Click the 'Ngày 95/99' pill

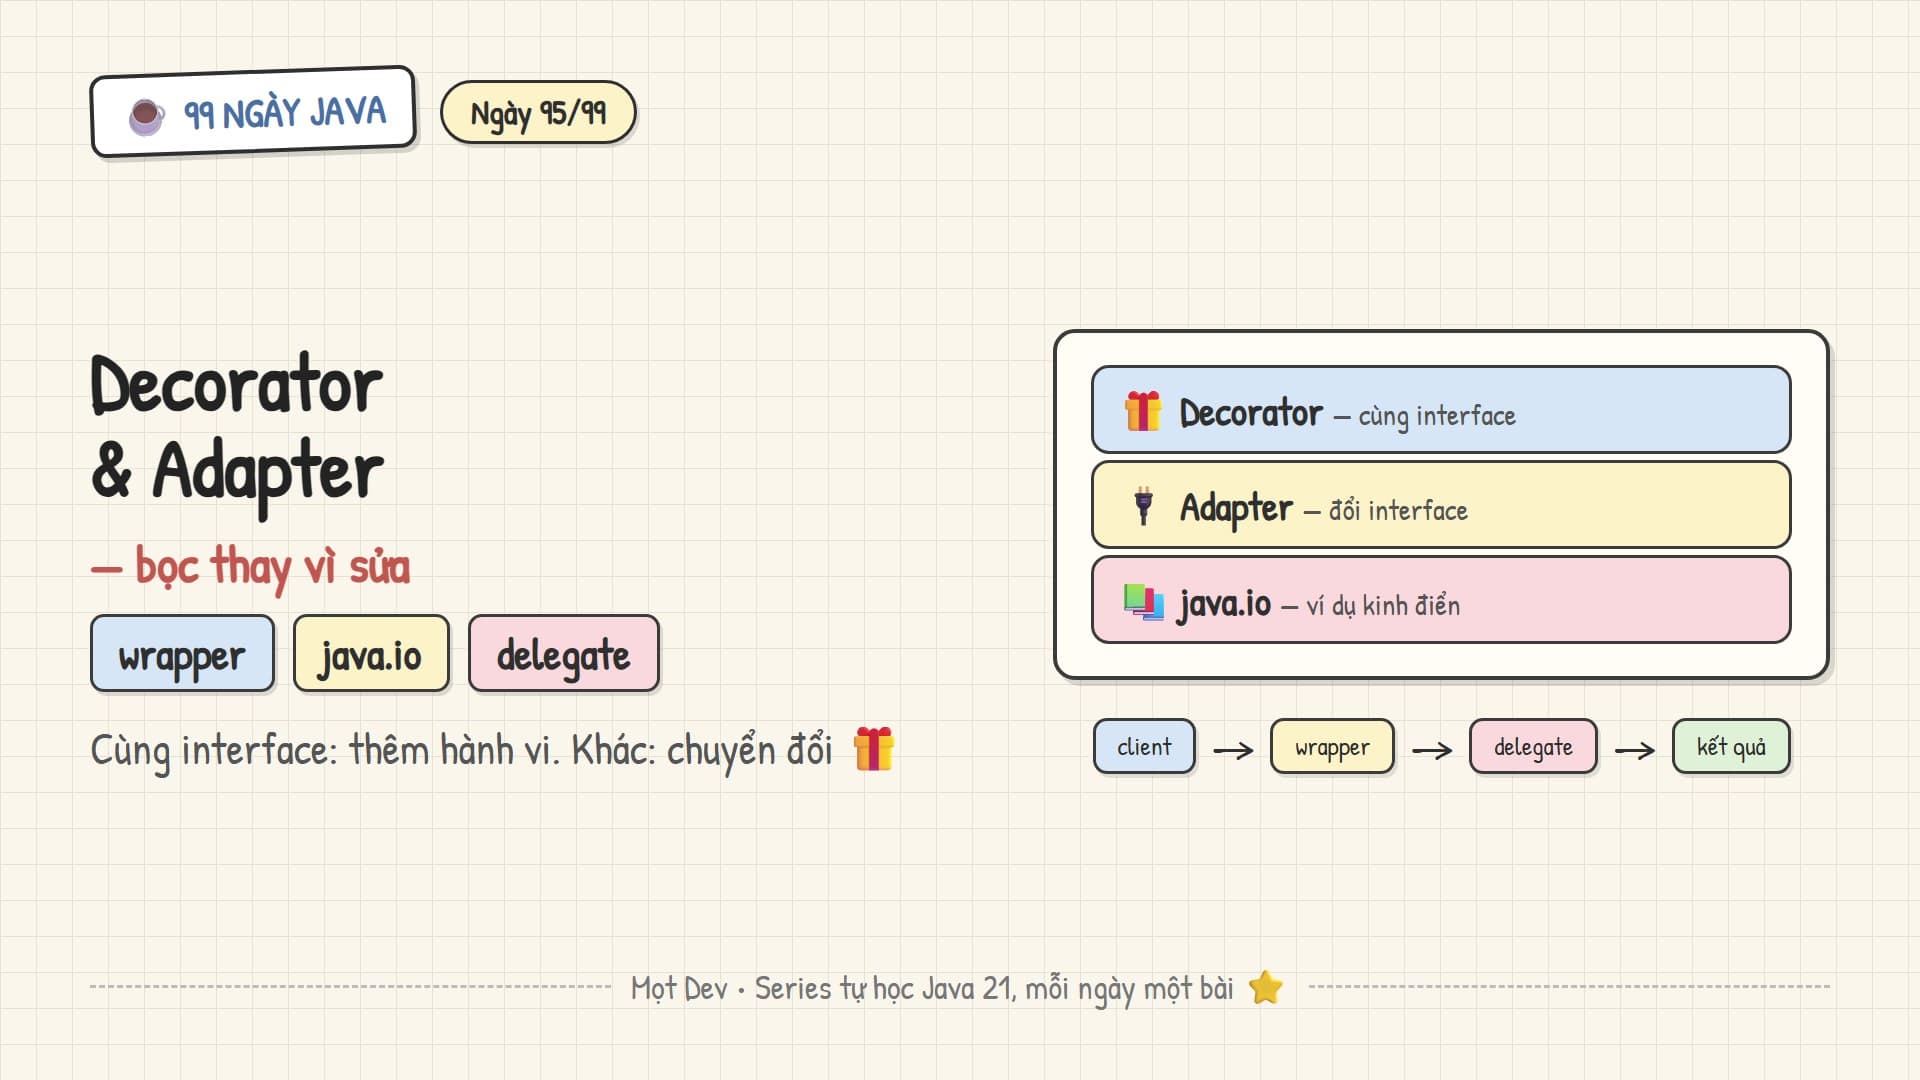538,112
